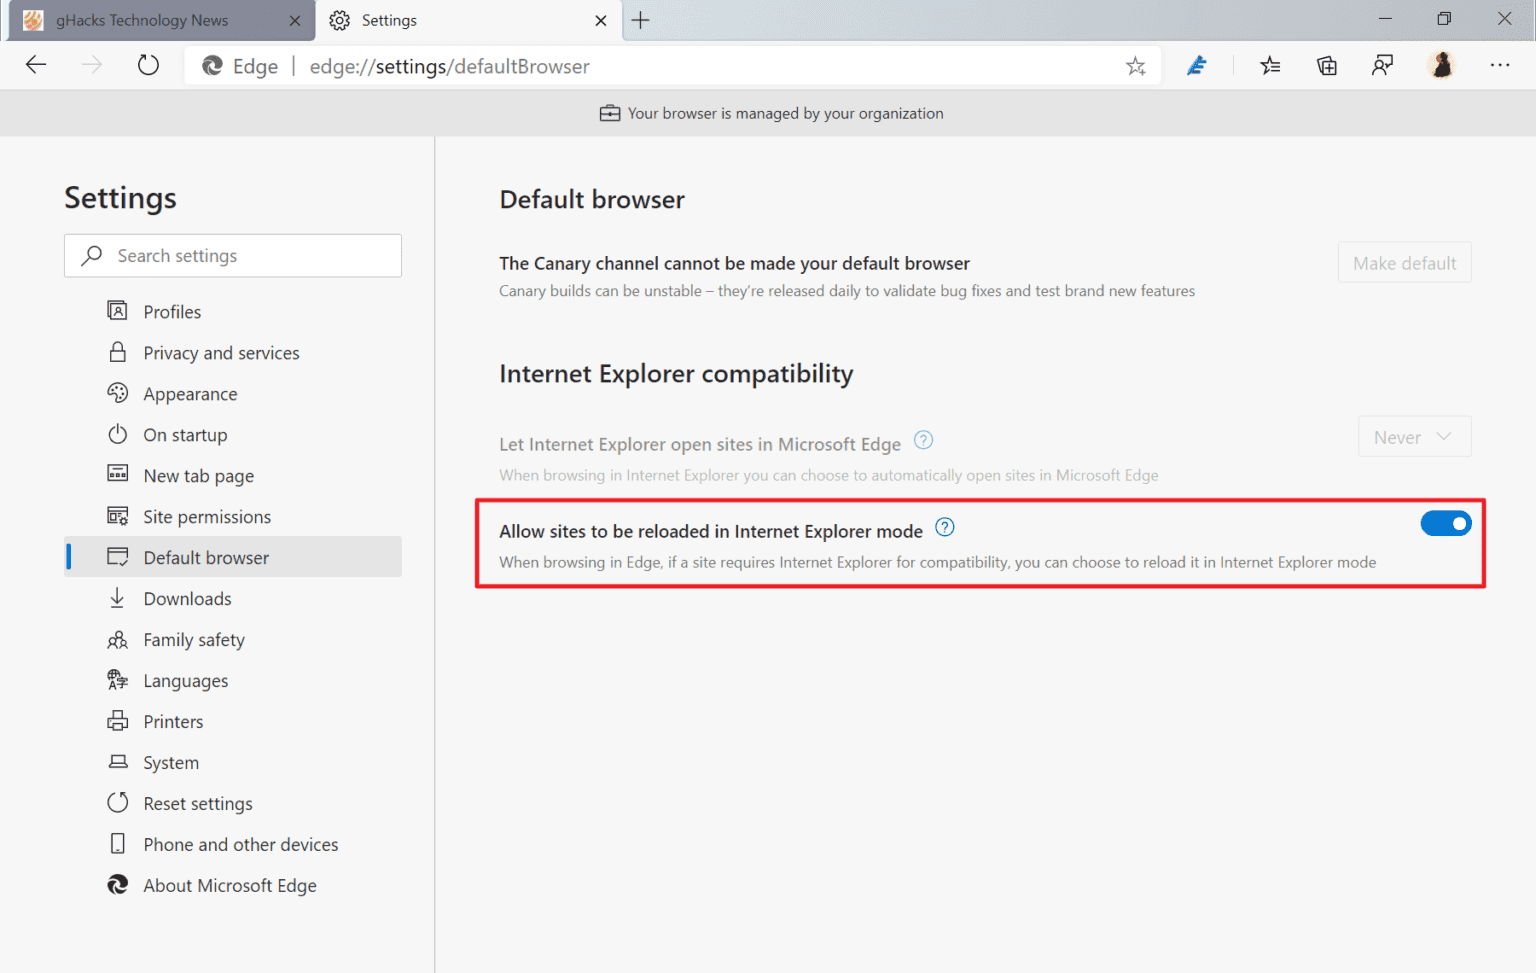The image size is (1536, 973).
Task: Open Family safety settings
Action: click(x=193, y=639)
